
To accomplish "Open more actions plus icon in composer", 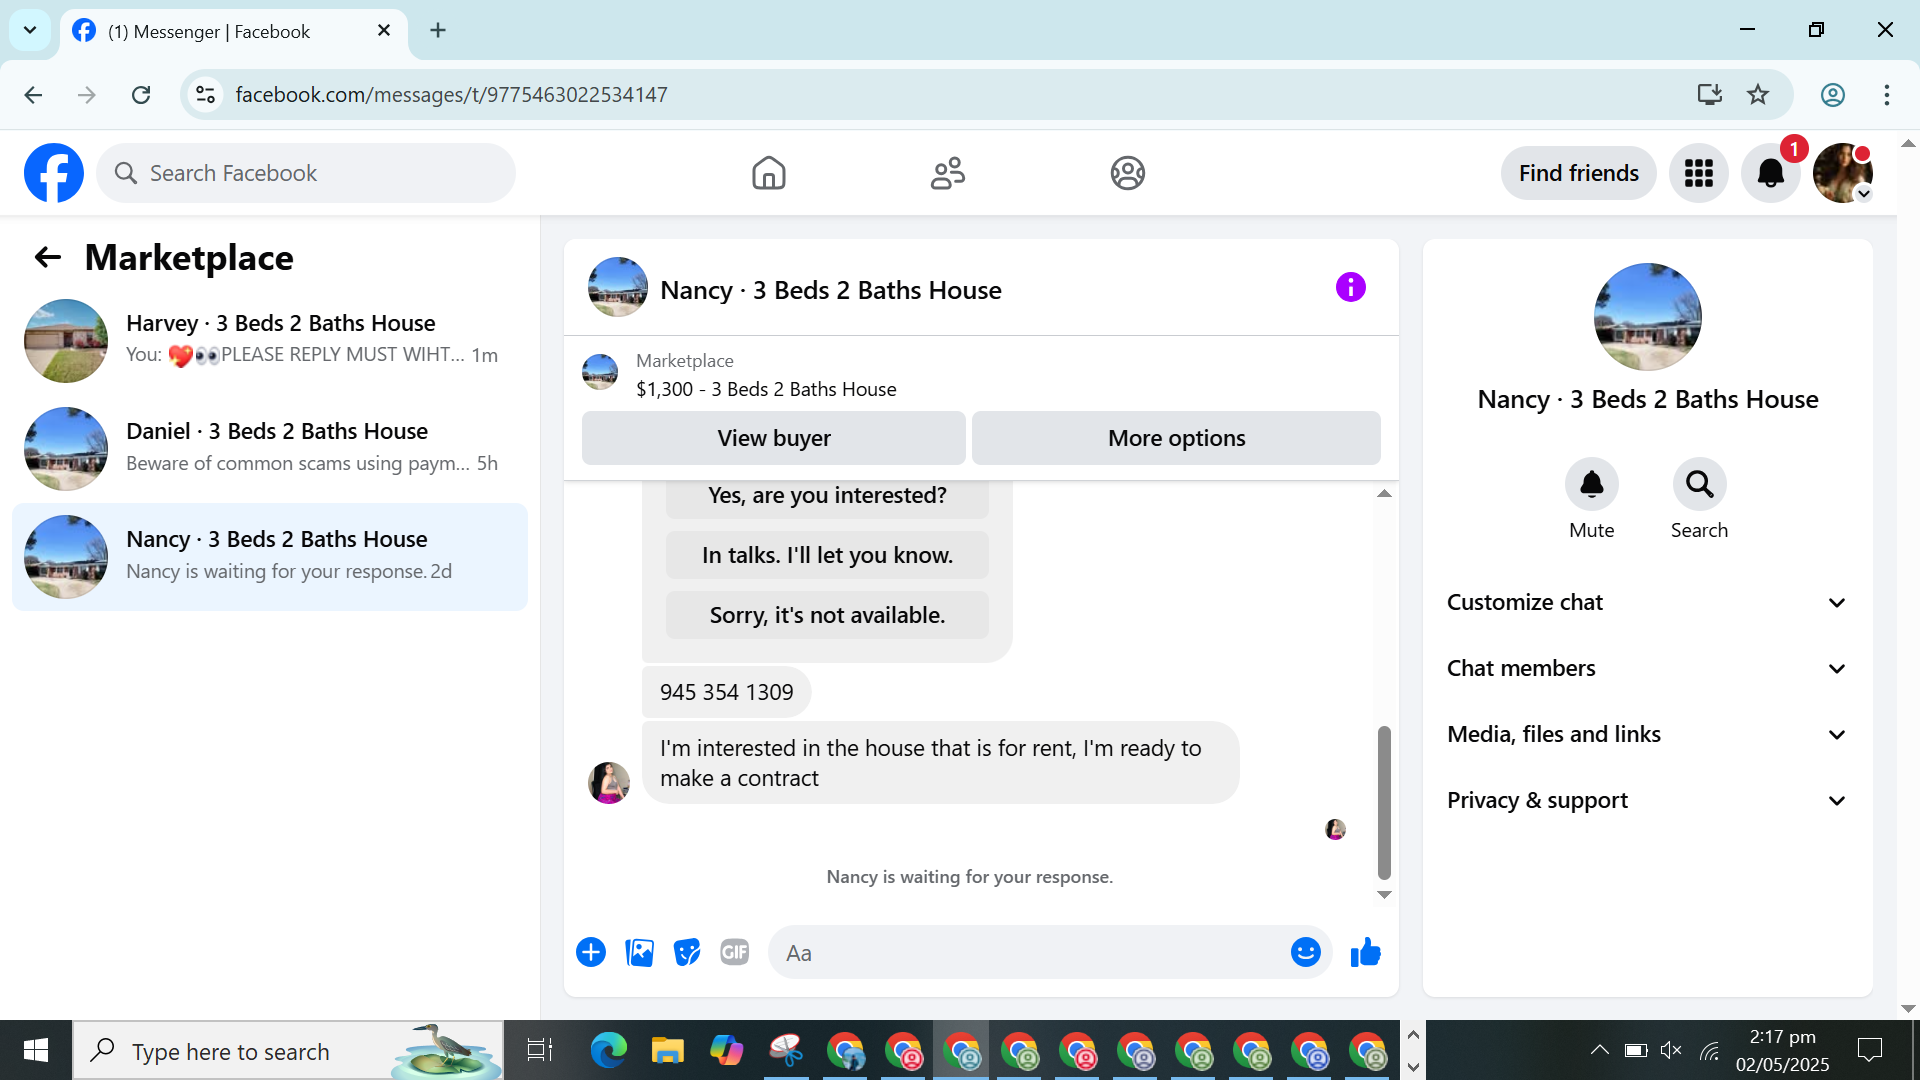I will point(591,952).
